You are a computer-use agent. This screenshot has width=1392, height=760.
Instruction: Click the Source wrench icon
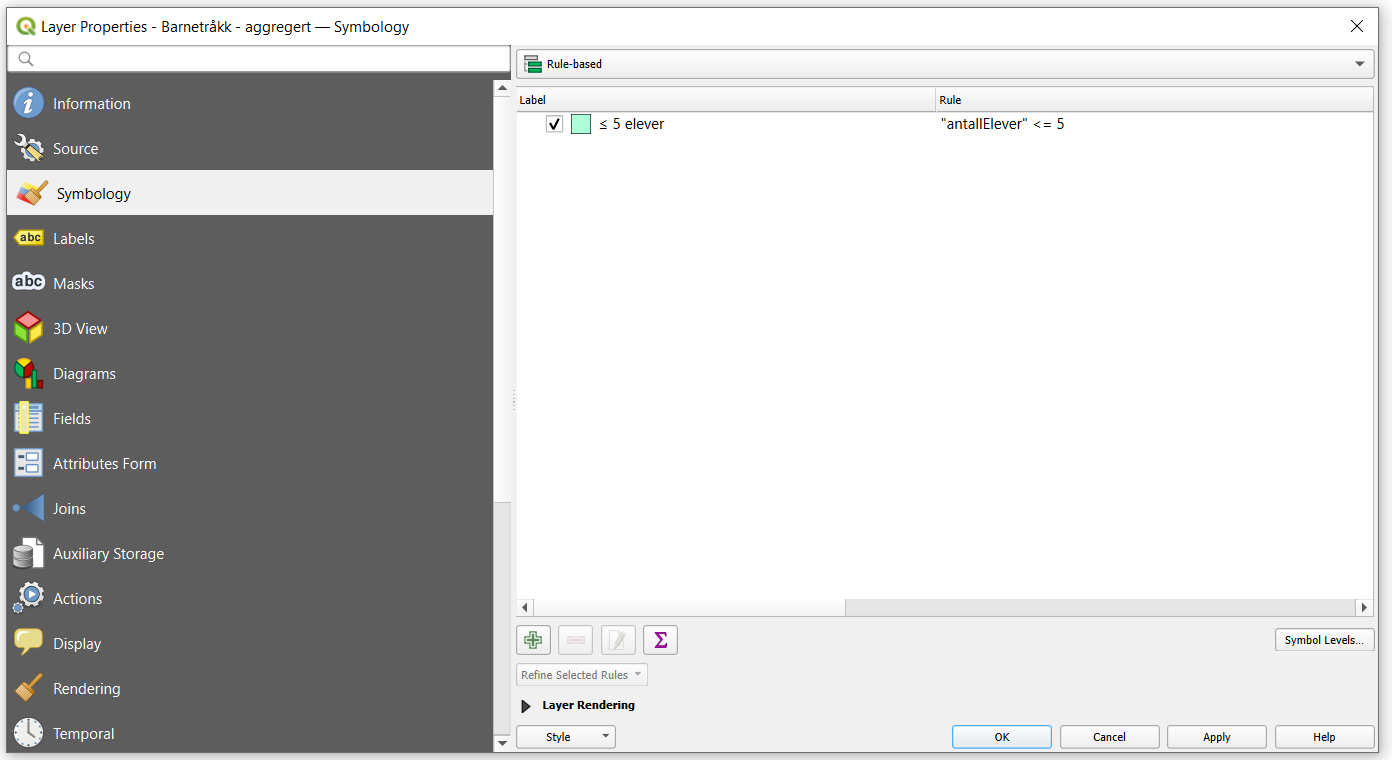click(x=28, y=148)
